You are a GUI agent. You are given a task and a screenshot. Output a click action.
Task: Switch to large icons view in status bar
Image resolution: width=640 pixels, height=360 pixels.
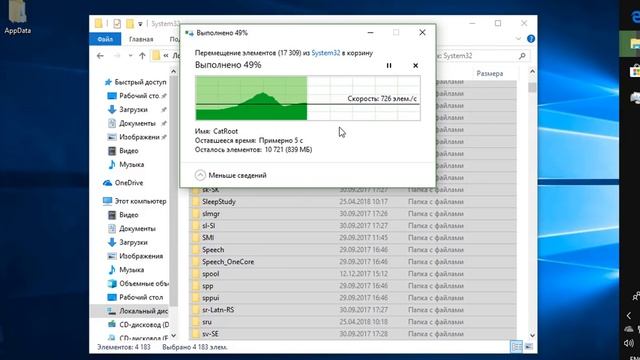point(528,347)
